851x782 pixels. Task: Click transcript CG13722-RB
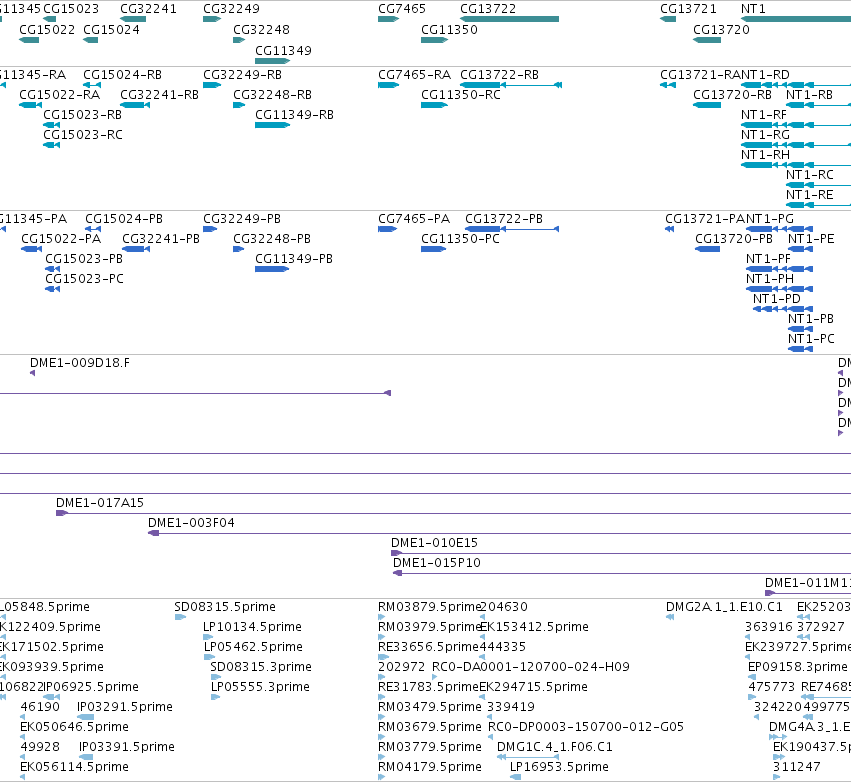499,74
